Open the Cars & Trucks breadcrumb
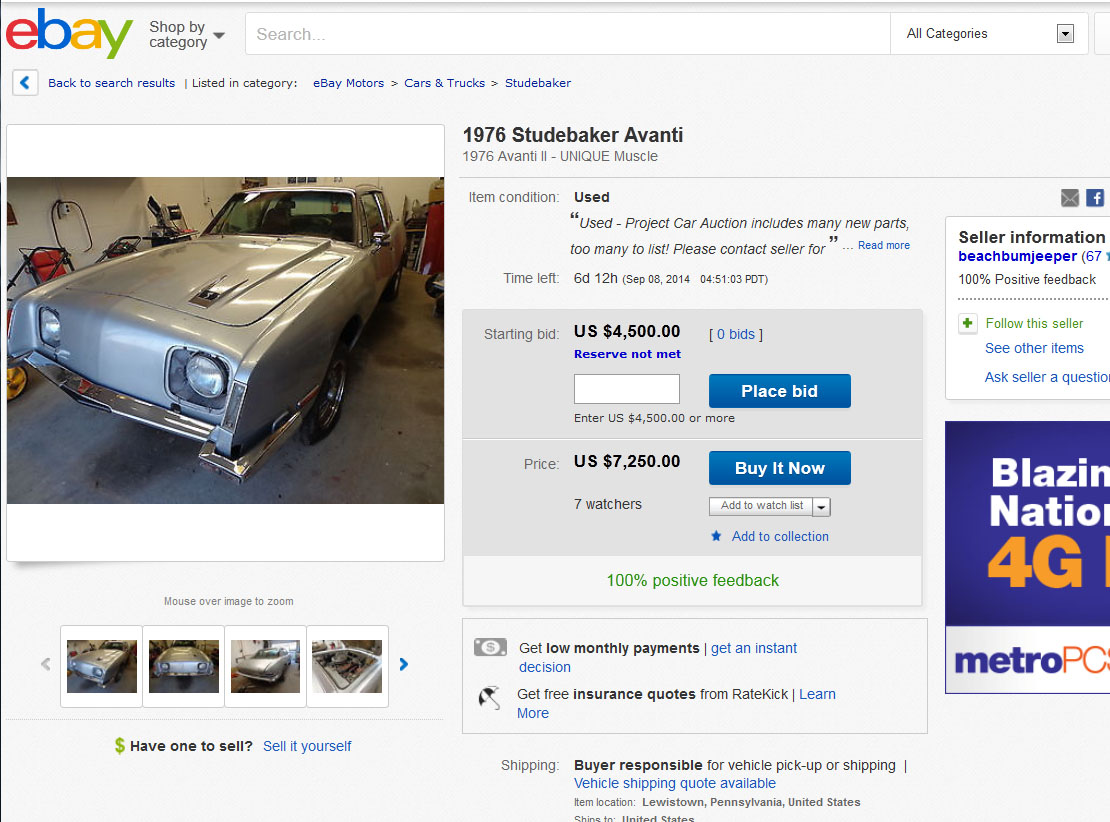Screen dimensions: 1110x822 pyautogui.click(x=444, y=83)
